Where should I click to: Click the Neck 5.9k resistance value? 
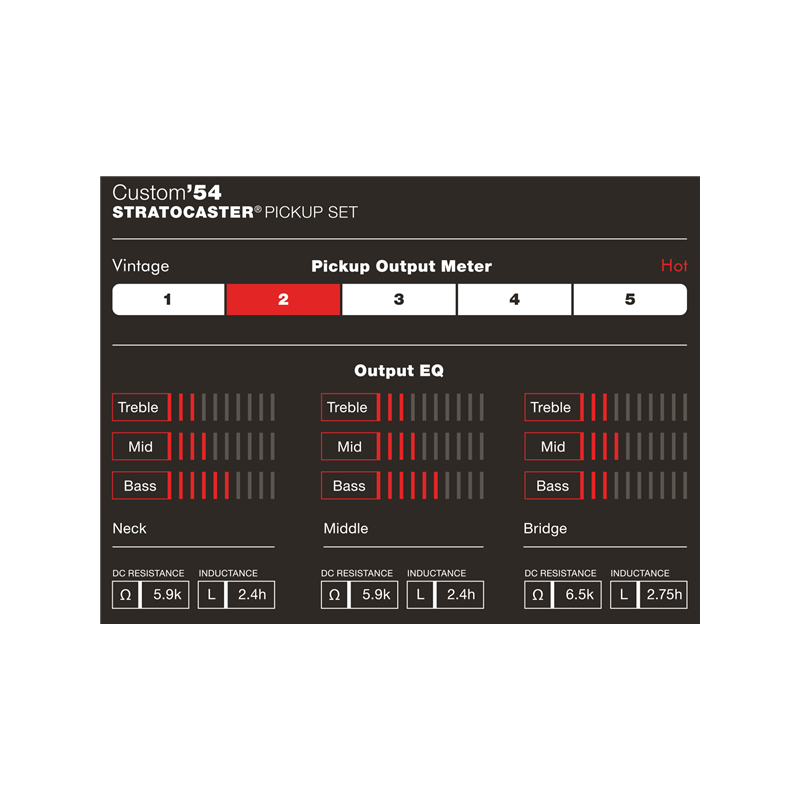coord(165,595)
